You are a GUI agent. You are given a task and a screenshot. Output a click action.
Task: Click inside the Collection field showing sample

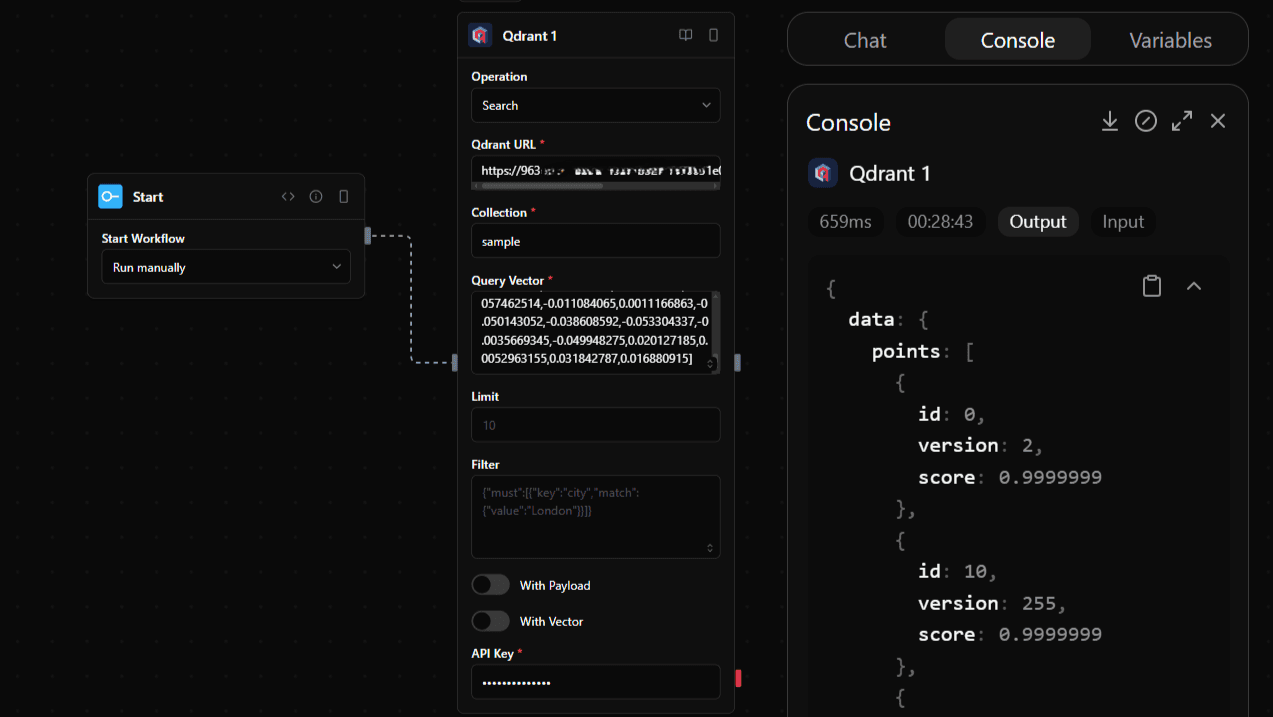click(x=595, y=240)
